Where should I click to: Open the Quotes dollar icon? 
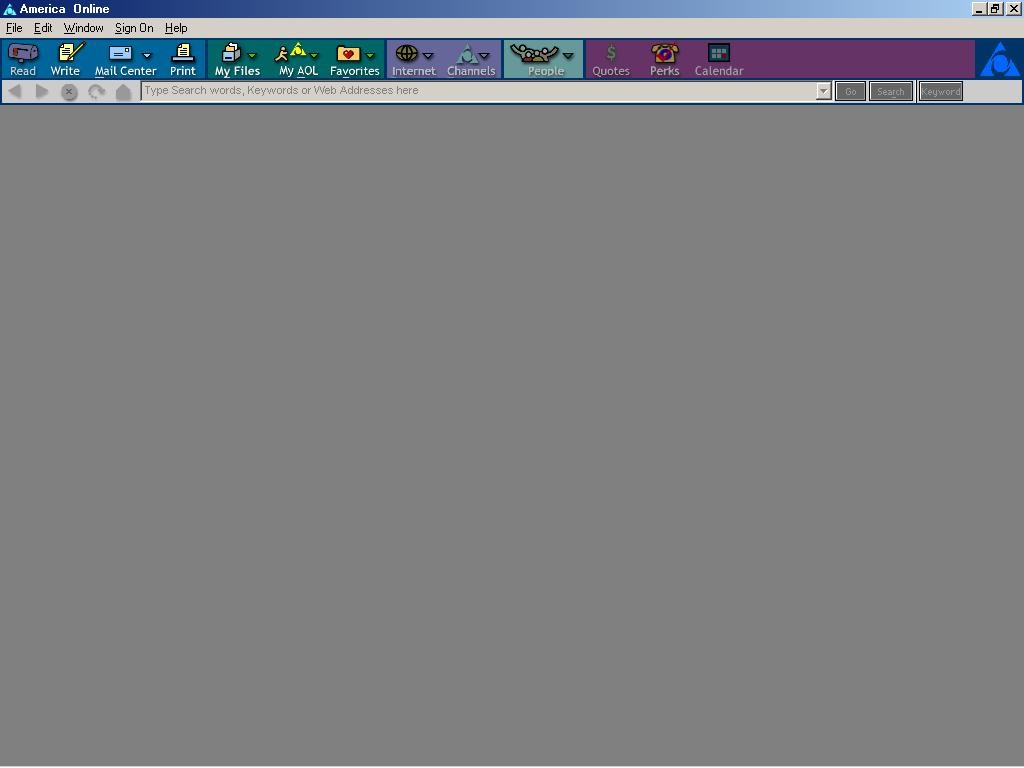tap(610, 58)
